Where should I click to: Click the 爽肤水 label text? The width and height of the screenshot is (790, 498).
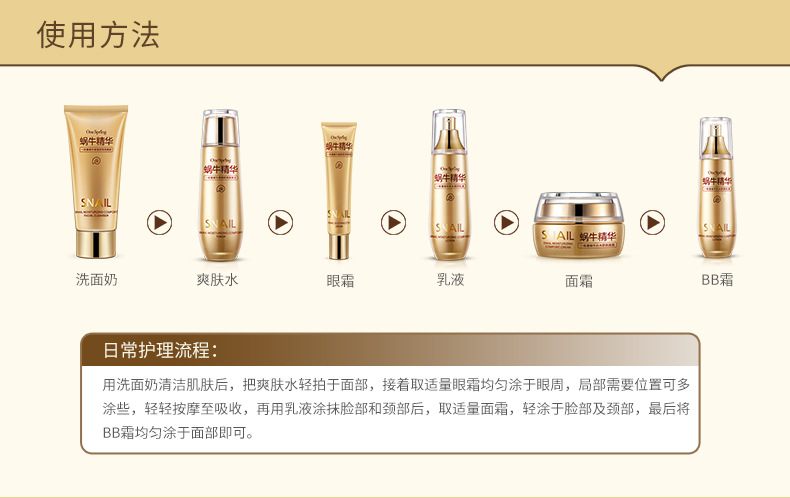click(x=217, y=279)
